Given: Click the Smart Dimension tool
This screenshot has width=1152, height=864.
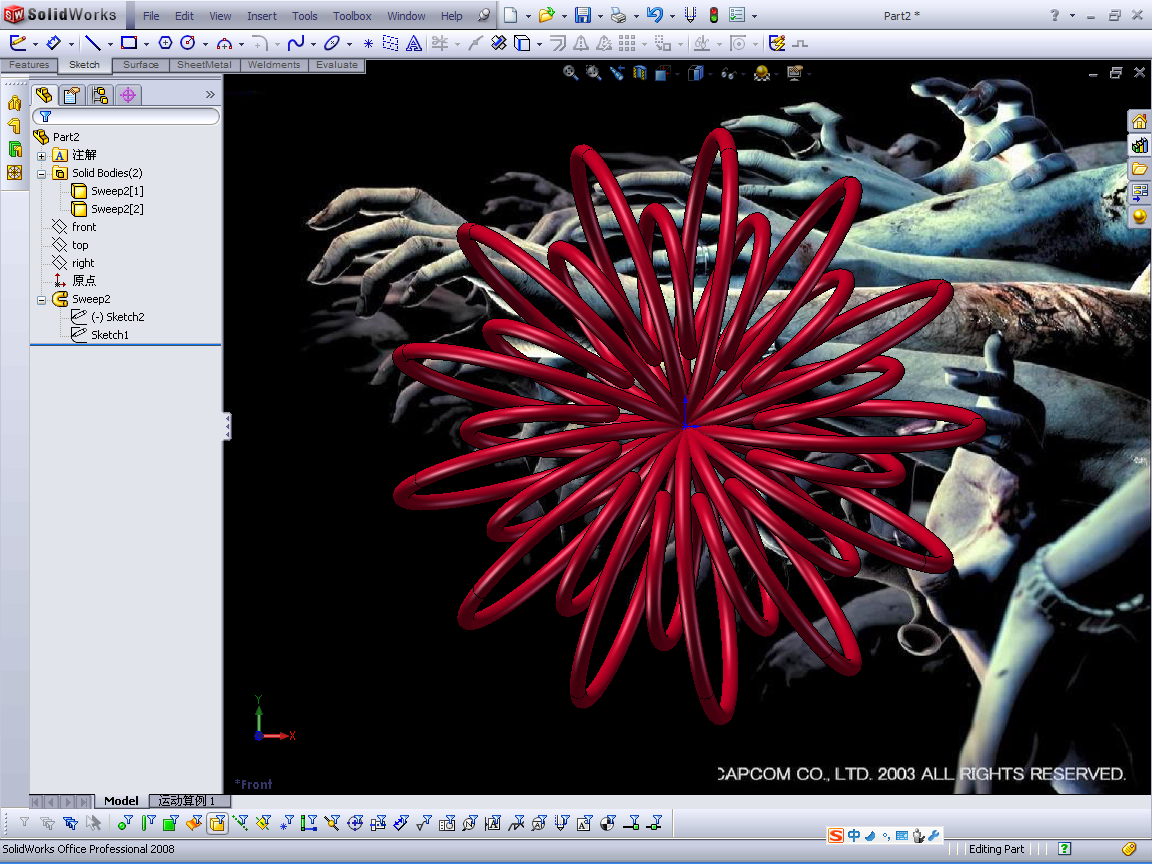Looking at the screenshot, I should 55,43.
